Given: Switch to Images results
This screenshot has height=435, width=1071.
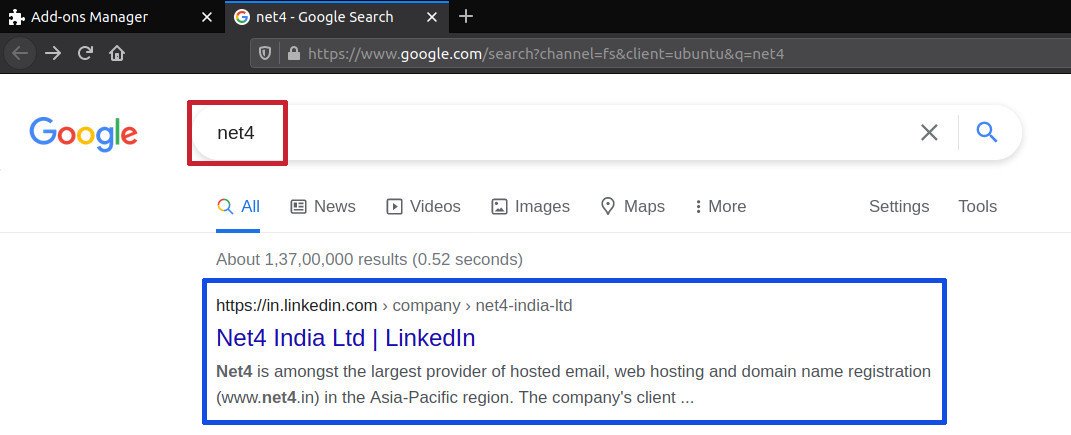Looking at the screenshot, I should (530, 206).
